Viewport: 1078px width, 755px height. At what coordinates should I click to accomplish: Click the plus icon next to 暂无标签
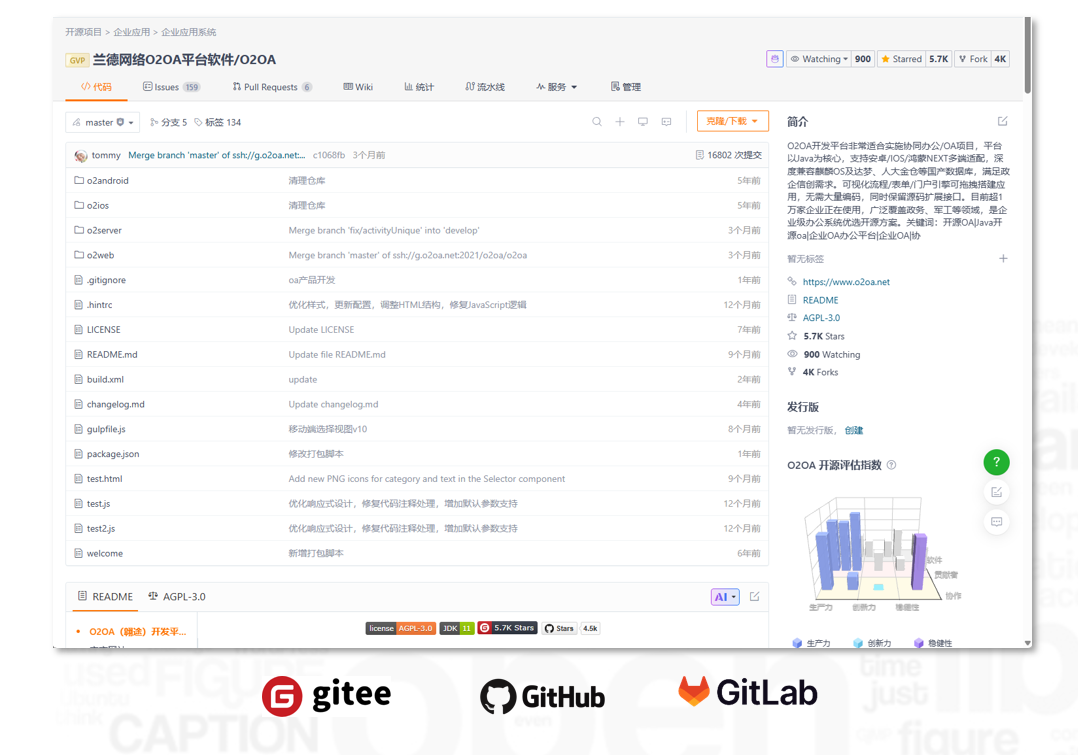tap(1003, 259)
